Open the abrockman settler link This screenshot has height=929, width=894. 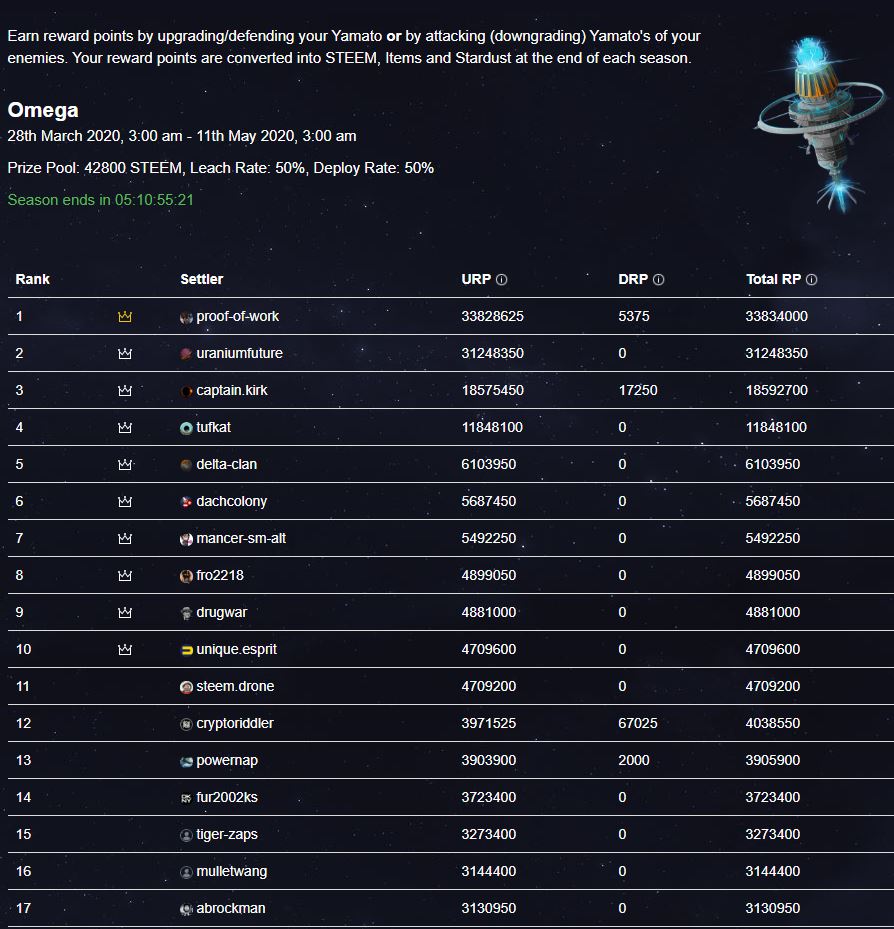coord(231,909)
